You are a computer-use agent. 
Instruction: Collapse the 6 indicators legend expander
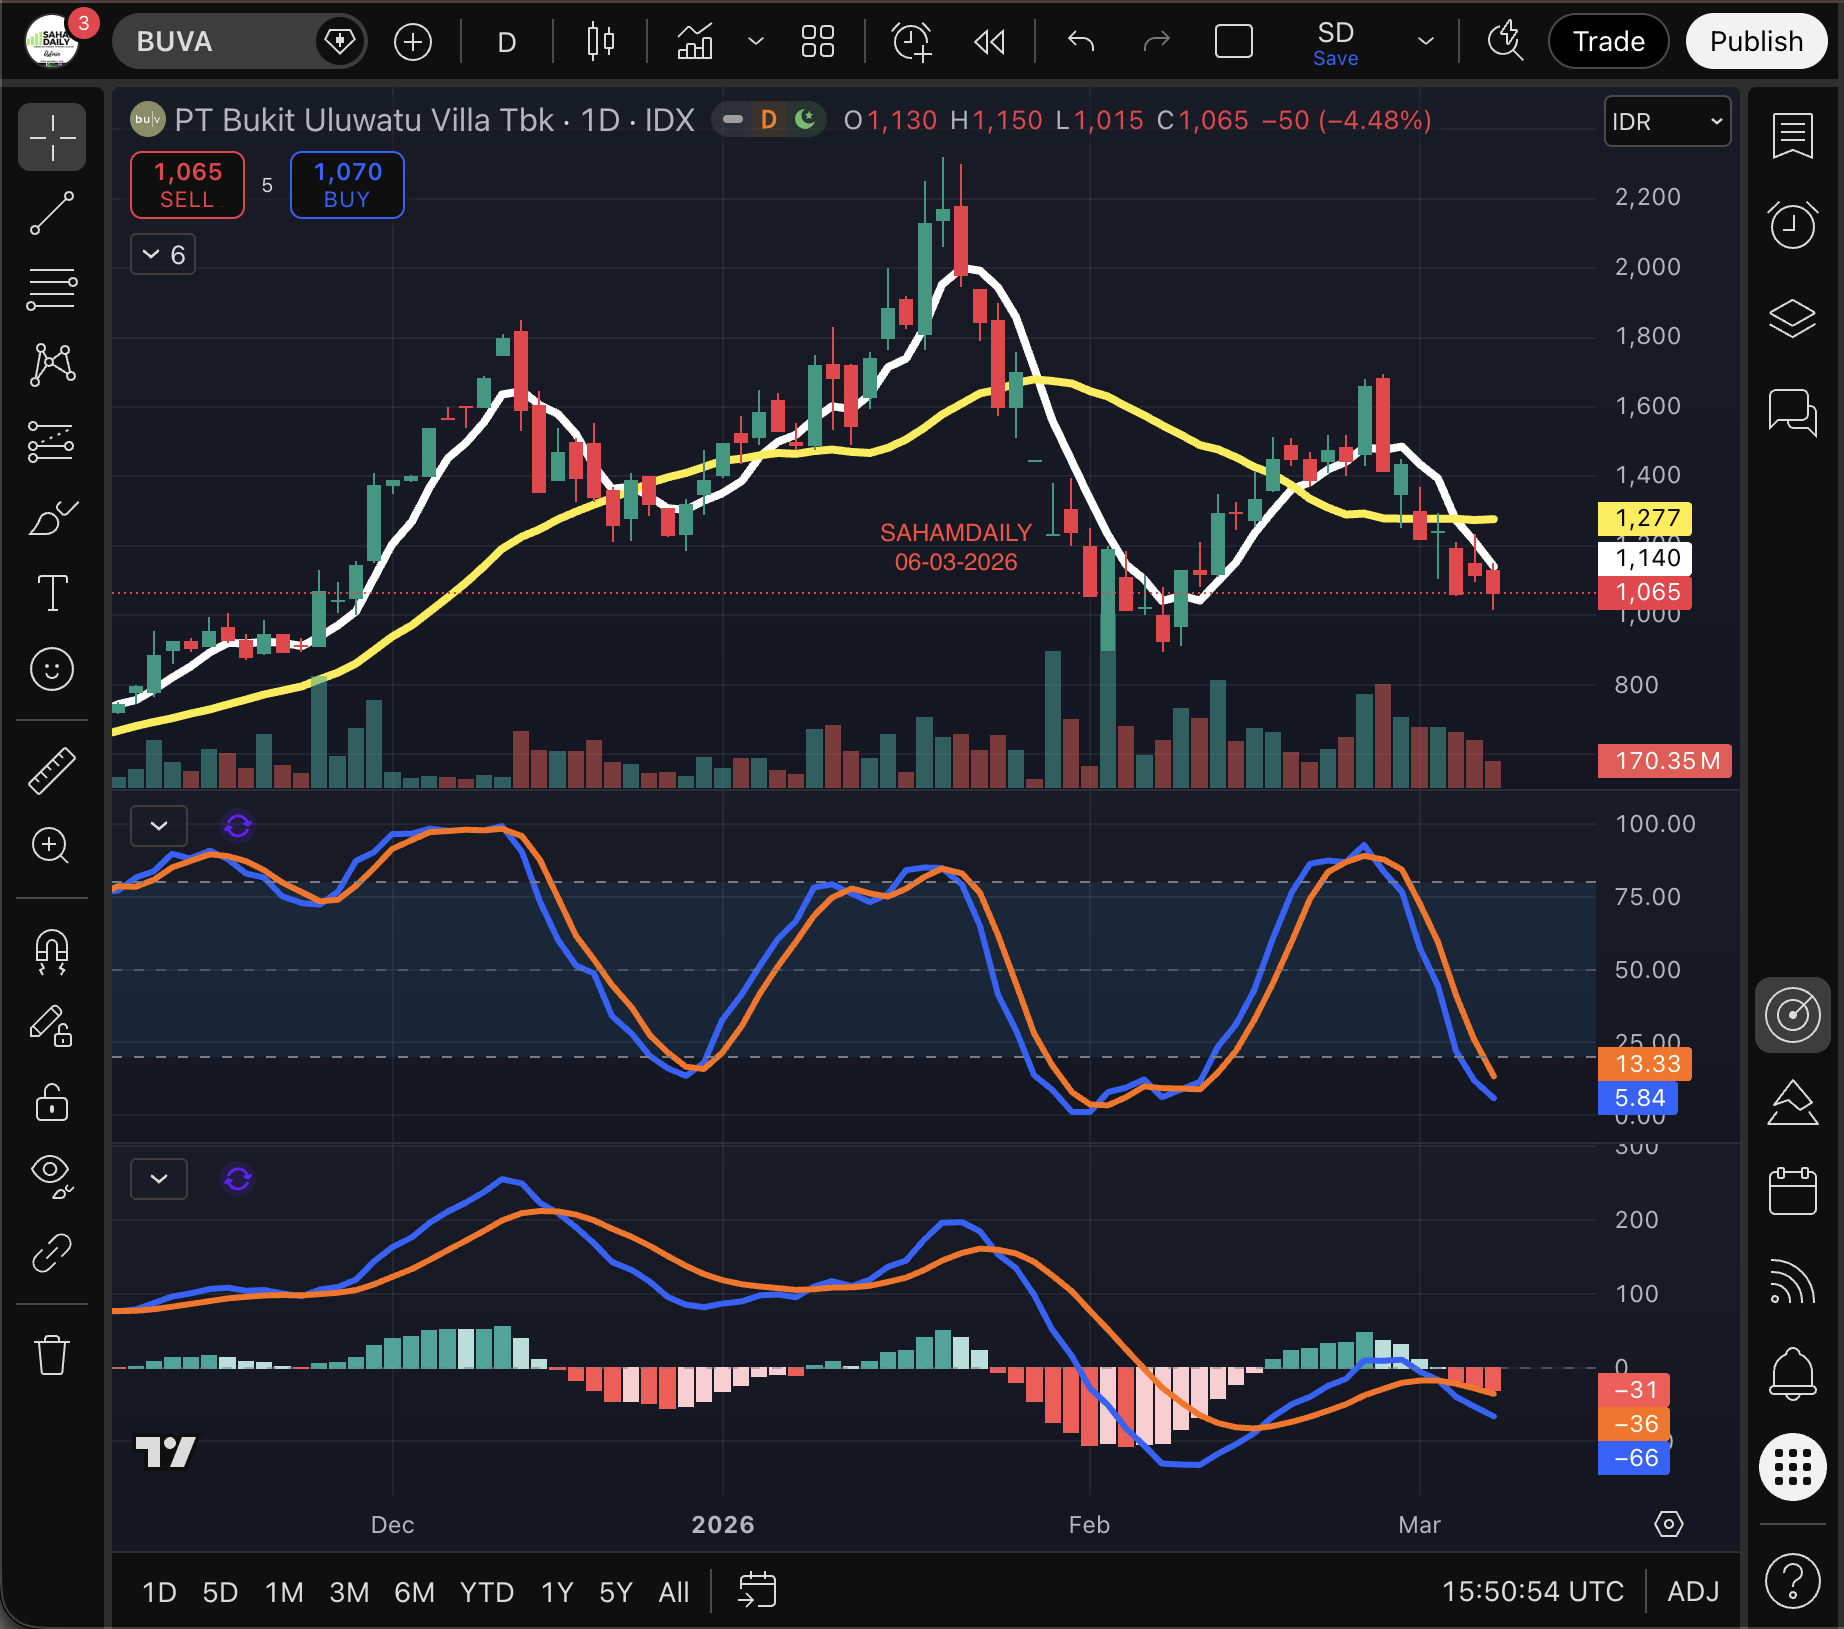coord(163,254)
